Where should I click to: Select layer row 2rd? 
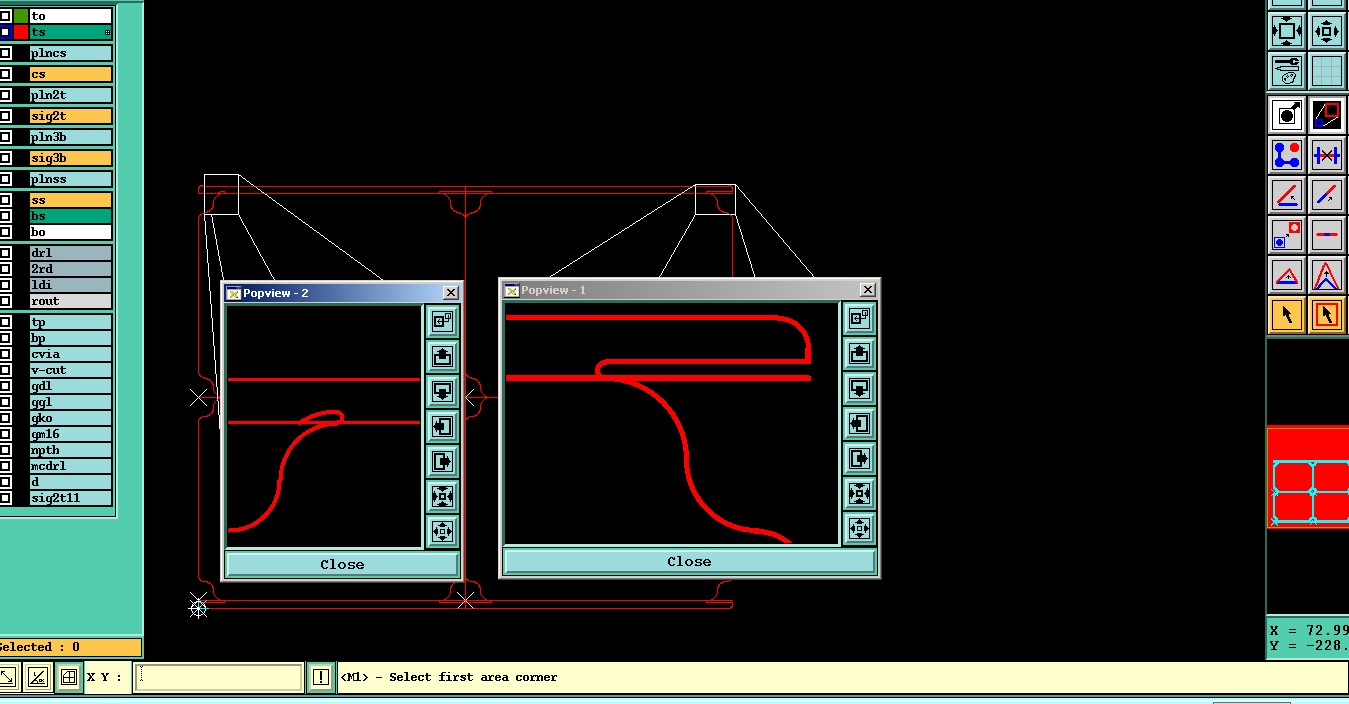70,269
